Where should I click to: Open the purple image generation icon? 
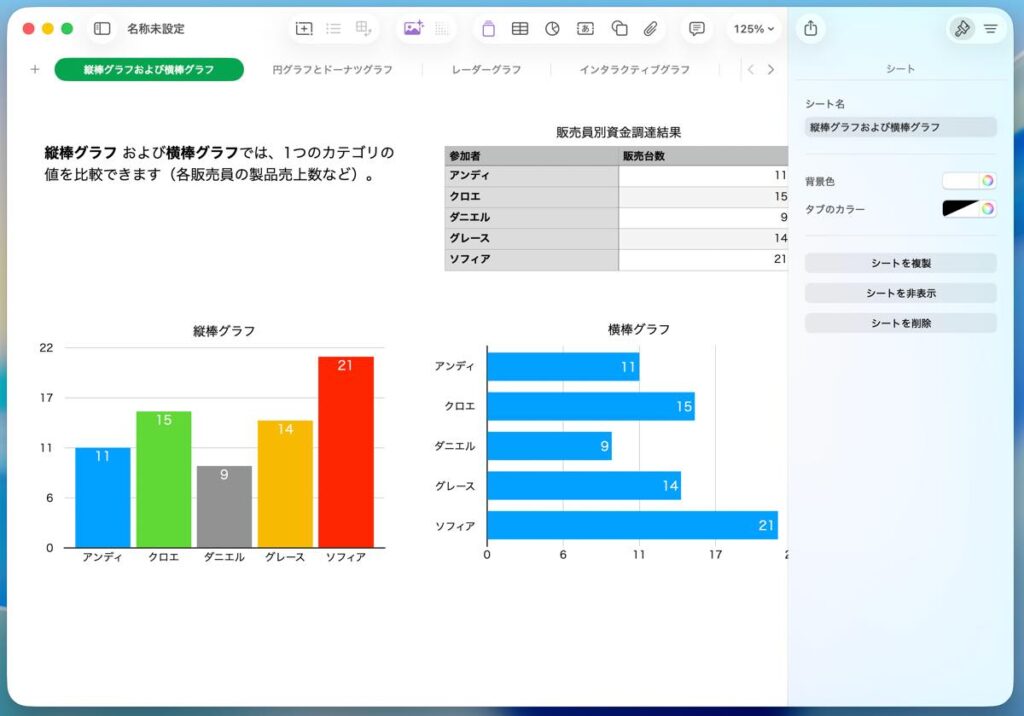413,28
